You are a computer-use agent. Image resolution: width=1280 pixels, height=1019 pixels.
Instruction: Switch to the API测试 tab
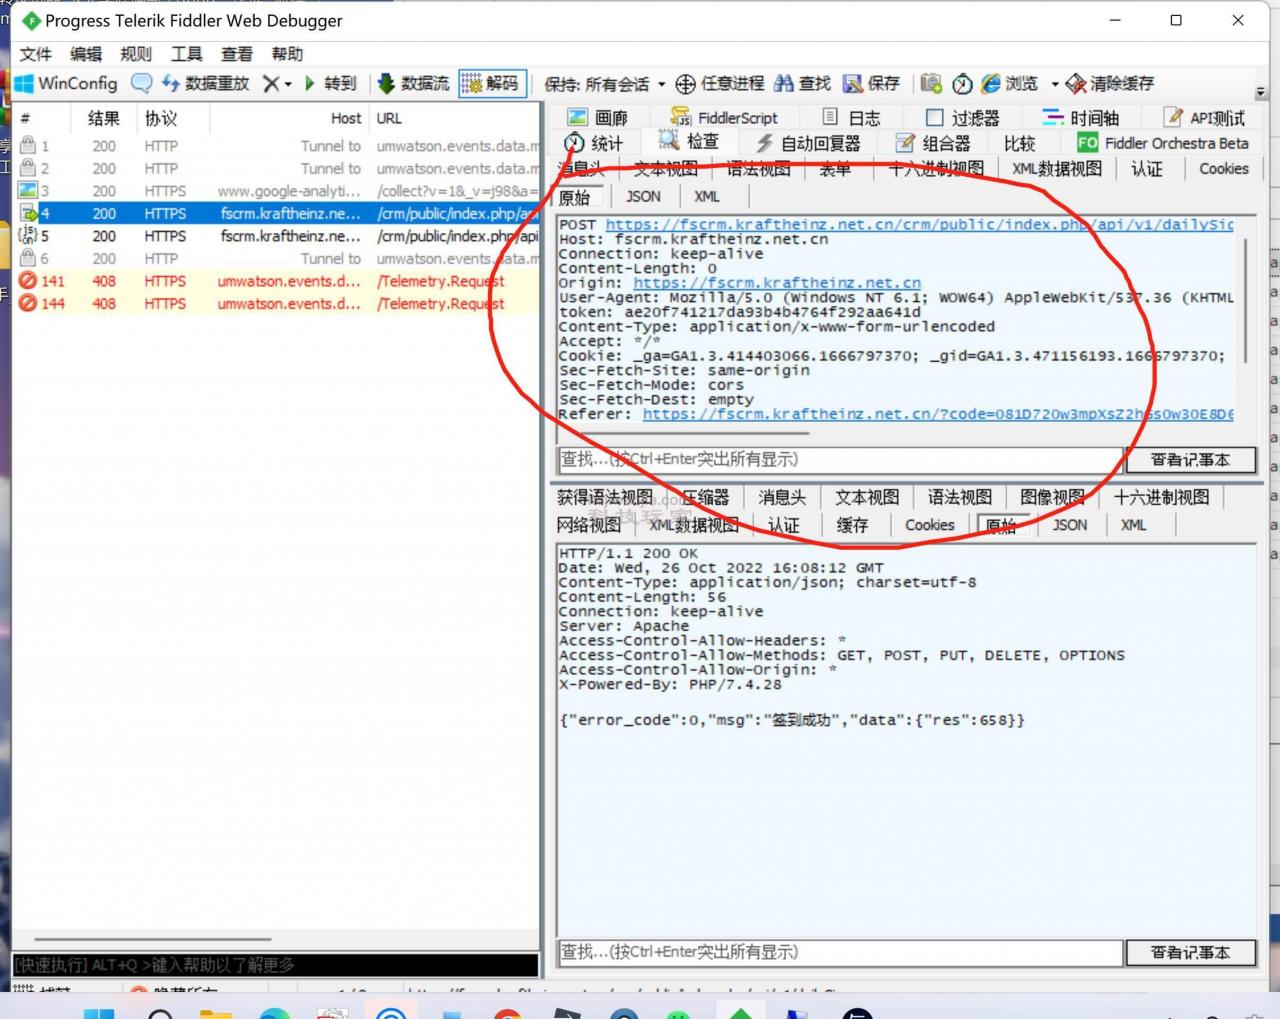click(1205, 117)
